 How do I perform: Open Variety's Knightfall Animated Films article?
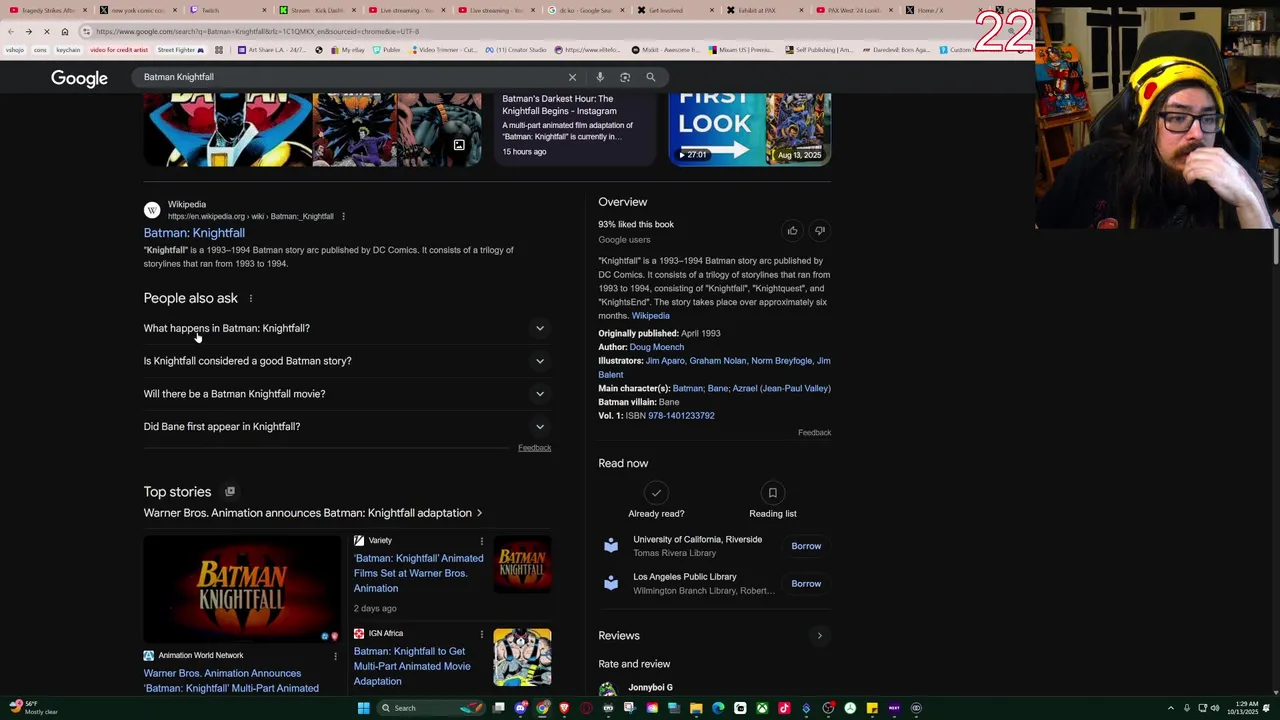[418, 573]
